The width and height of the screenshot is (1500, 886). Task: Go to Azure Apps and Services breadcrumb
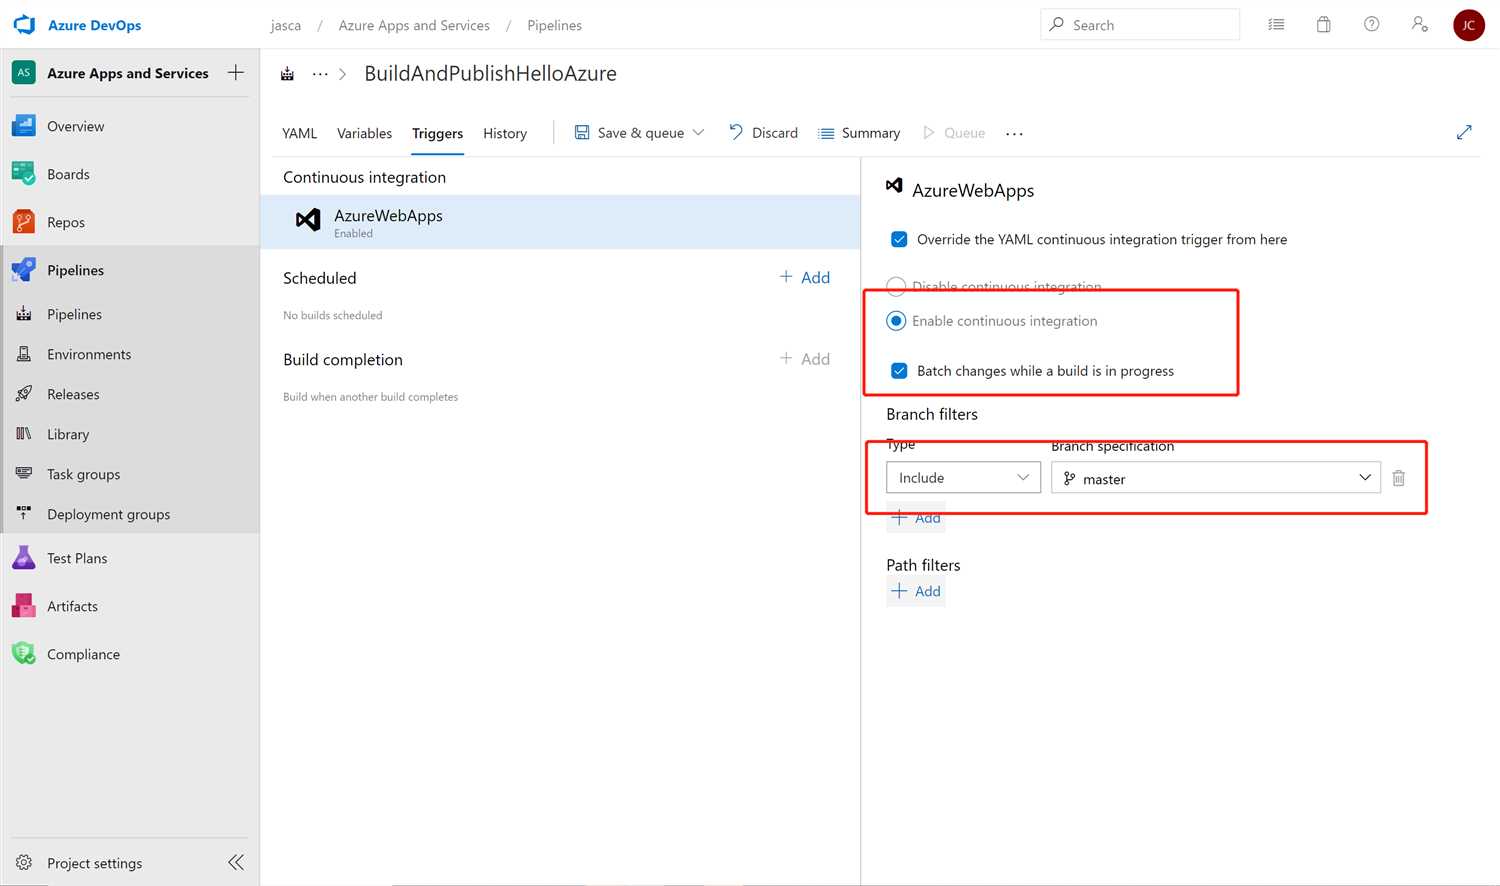pos(414,25)
